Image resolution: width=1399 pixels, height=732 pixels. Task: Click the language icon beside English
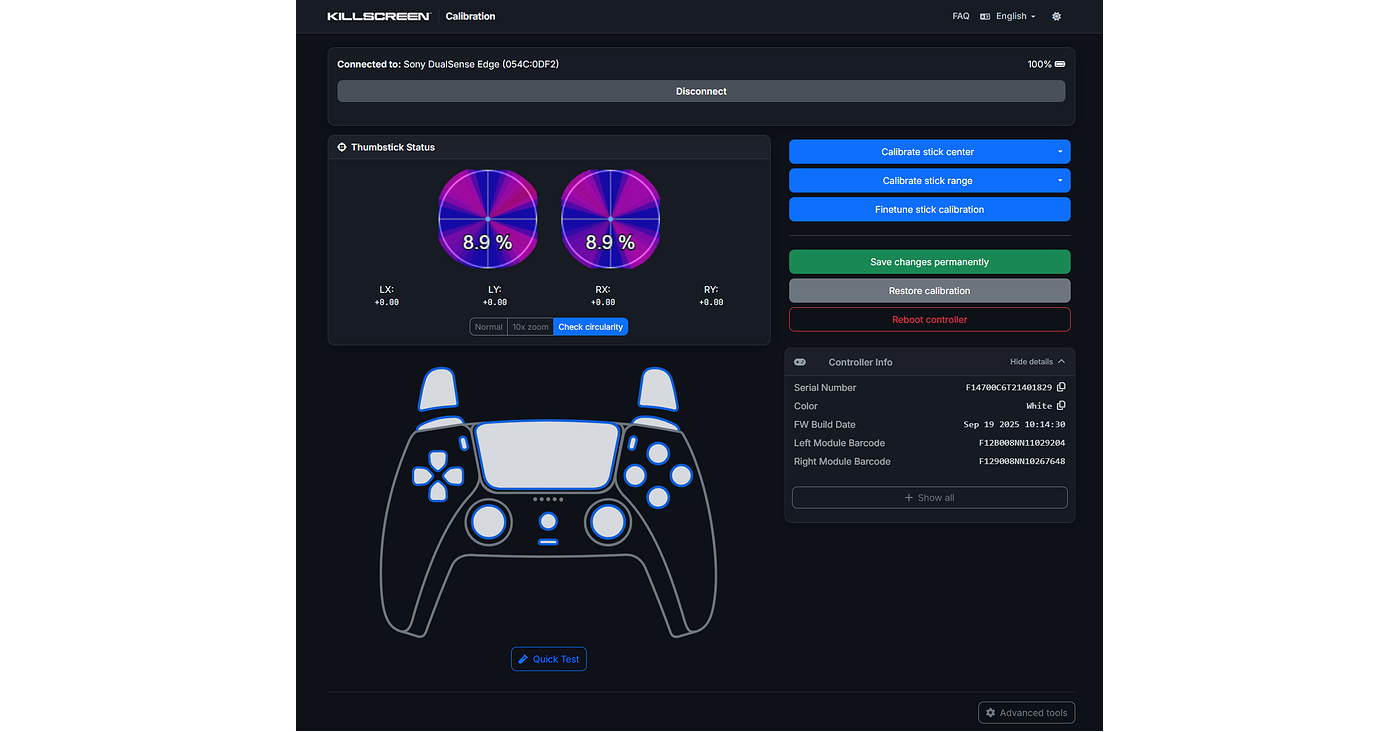coord(985,16)
